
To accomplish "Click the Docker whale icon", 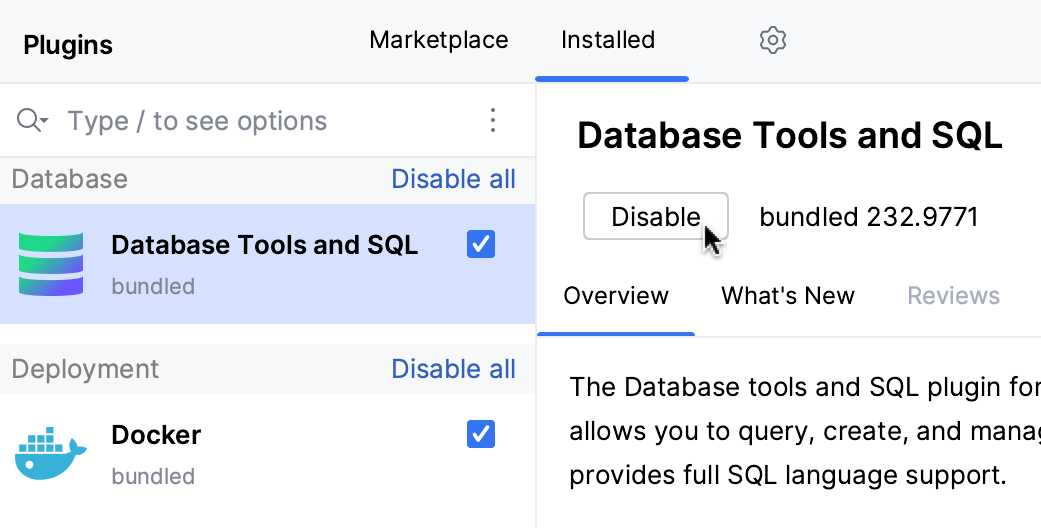I will (51, 453).
